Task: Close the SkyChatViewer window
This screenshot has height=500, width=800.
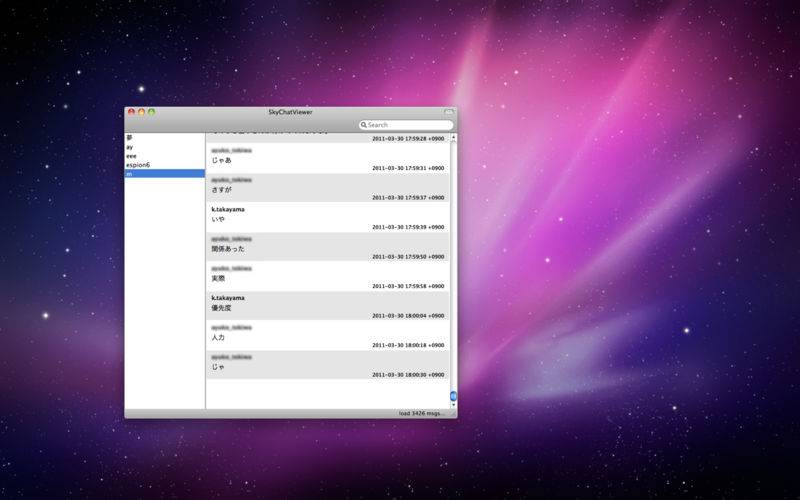Action: (x=131, y=112)
